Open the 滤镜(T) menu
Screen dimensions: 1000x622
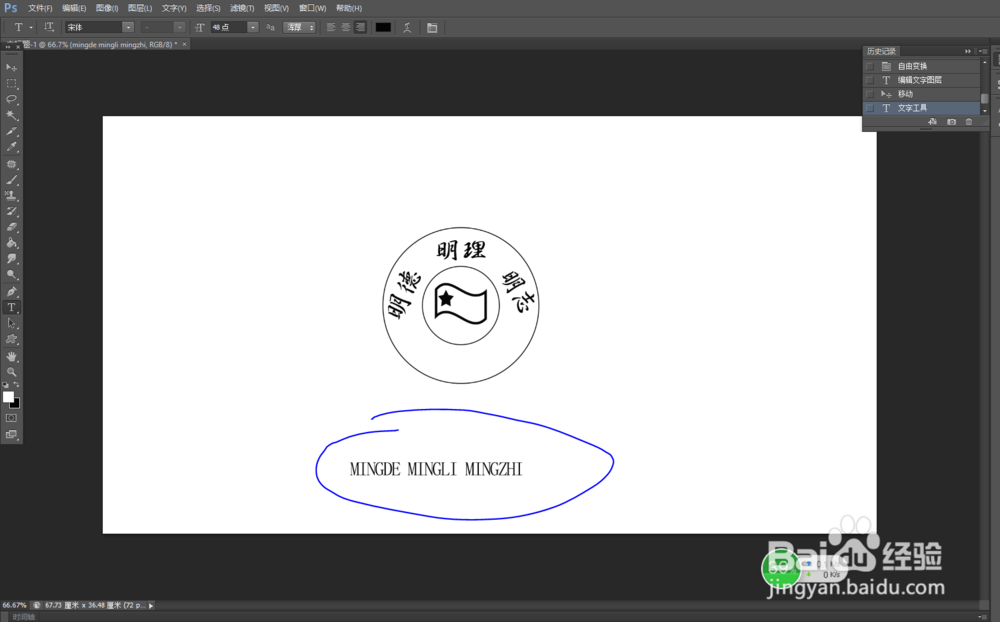(242, 8)
